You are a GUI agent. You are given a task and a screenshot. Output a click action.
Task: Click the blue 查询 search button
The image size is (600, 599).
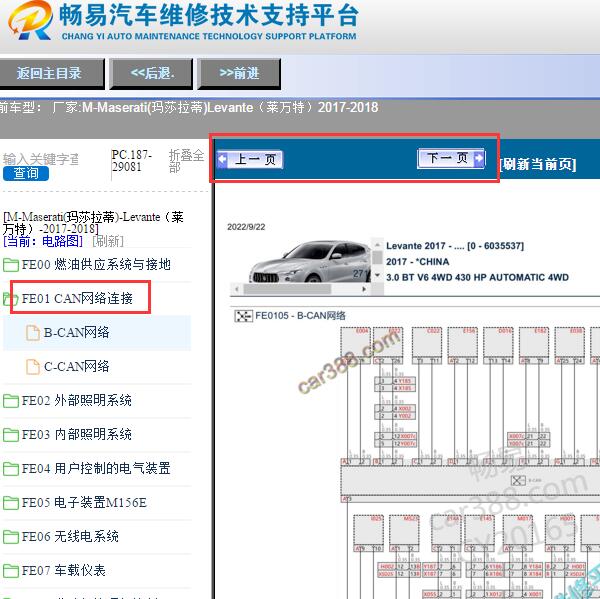26,173
